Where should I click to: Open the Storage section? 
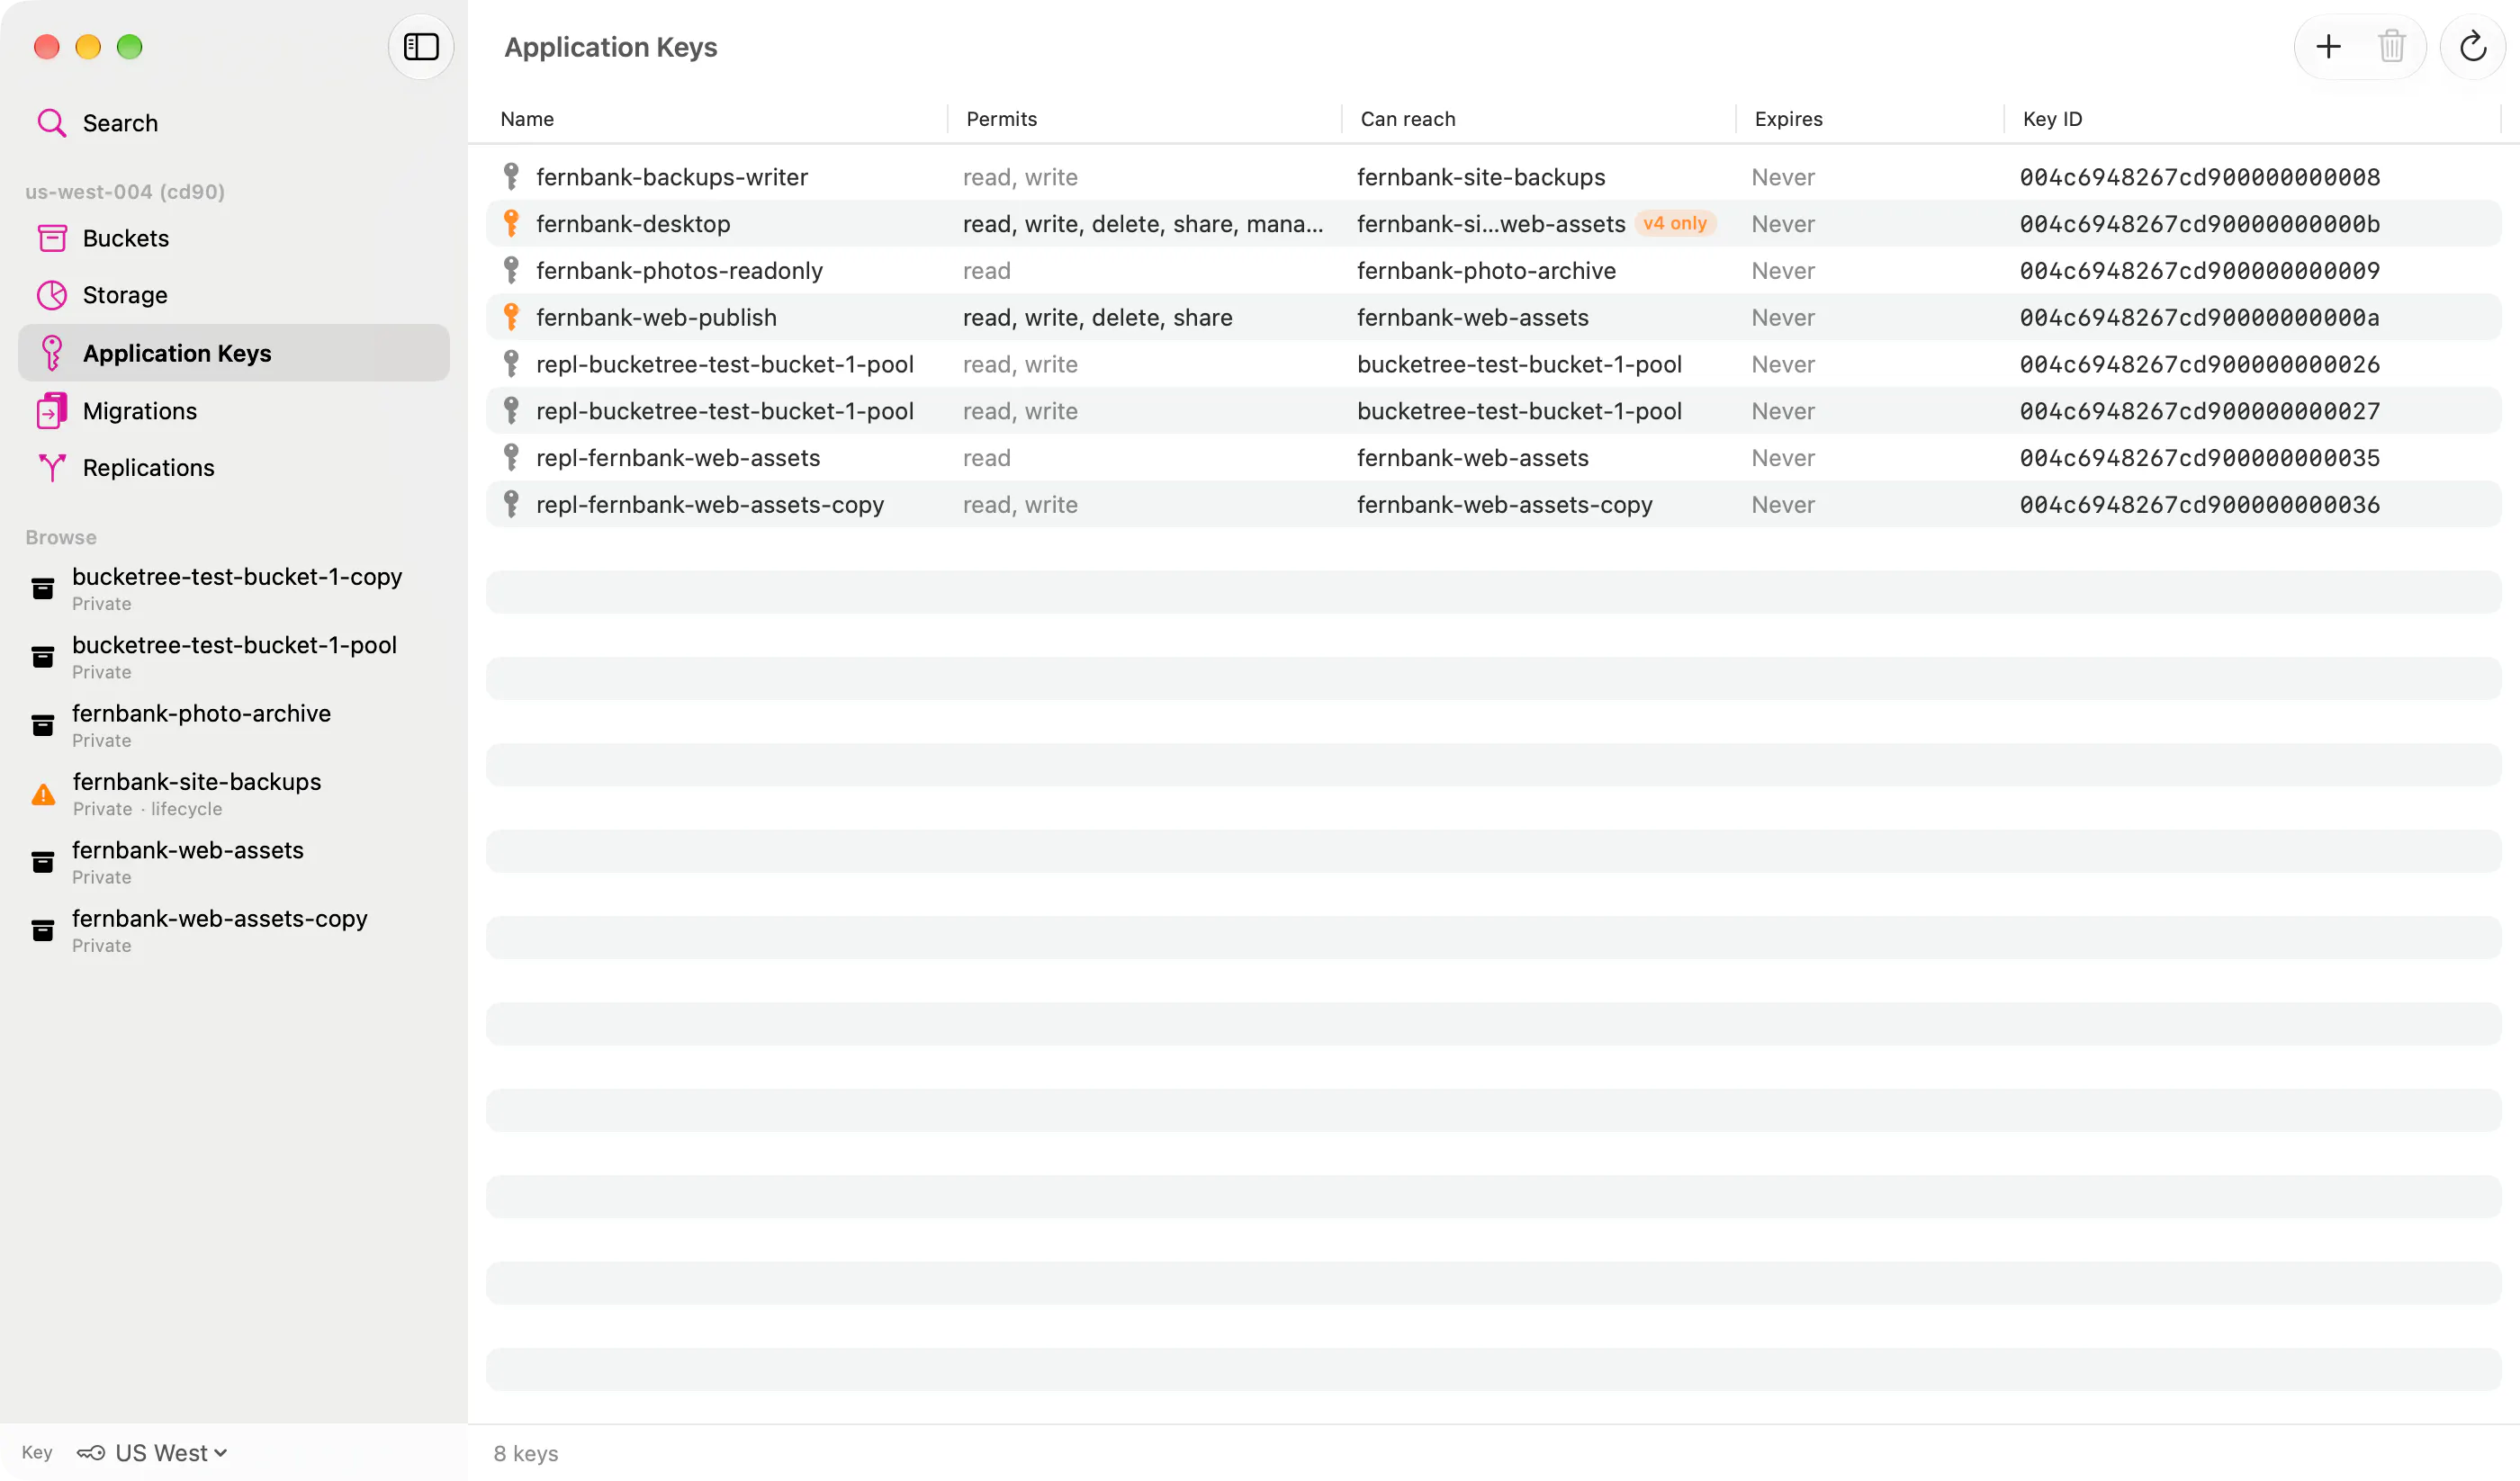point(234,295)
